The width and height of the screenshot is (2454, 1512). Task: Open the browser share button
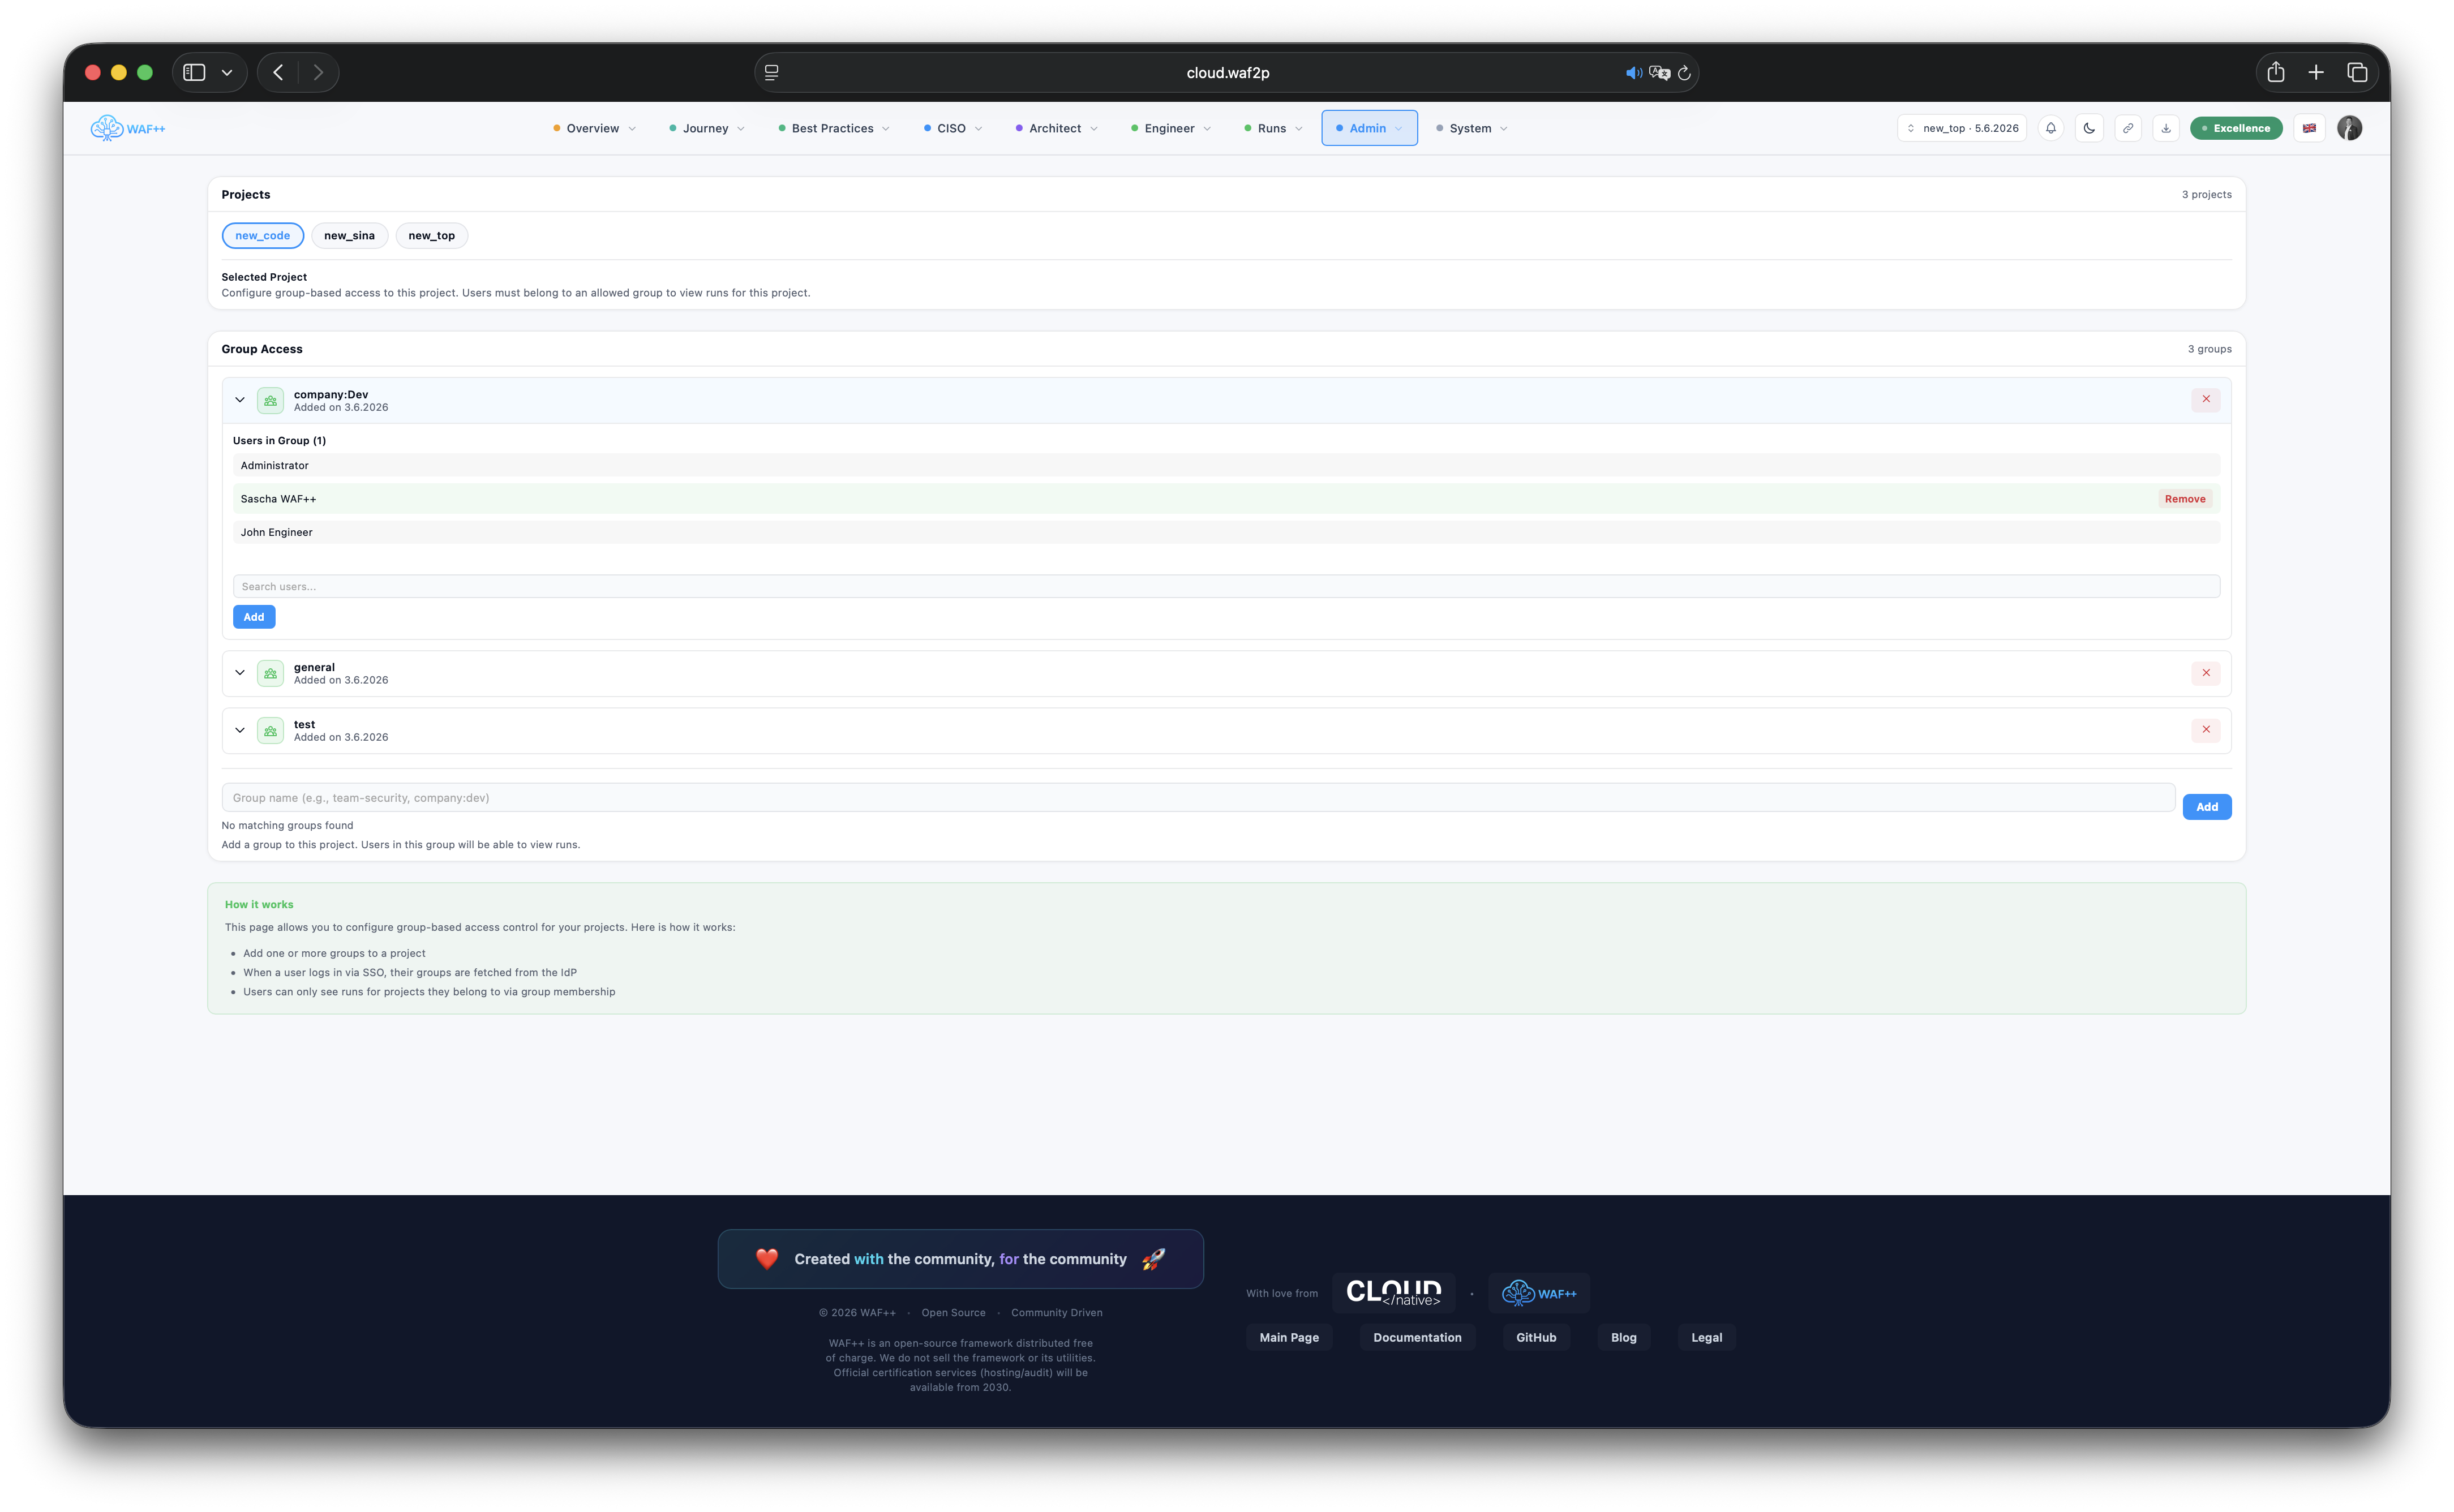2276,72
